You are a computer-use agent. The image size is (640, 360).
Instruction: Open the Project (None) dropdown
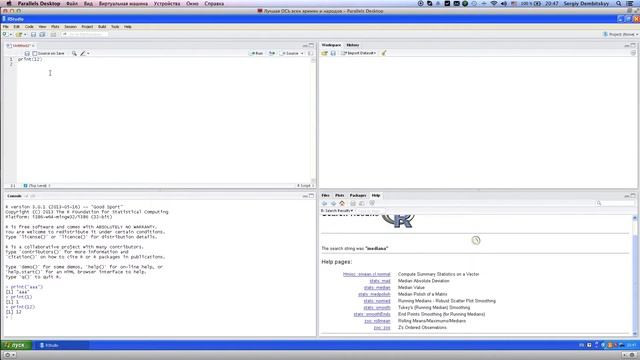[620, 35]
